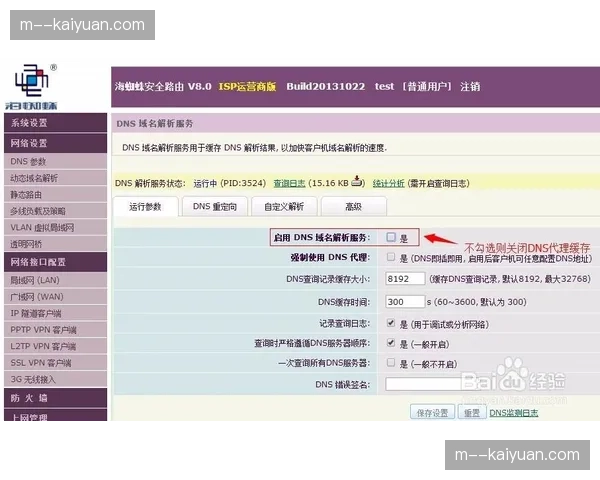The height and width of the screenshot is (480, 600).
Task: Click the DNS 错误签名 input field
Action: coord(425,384)
